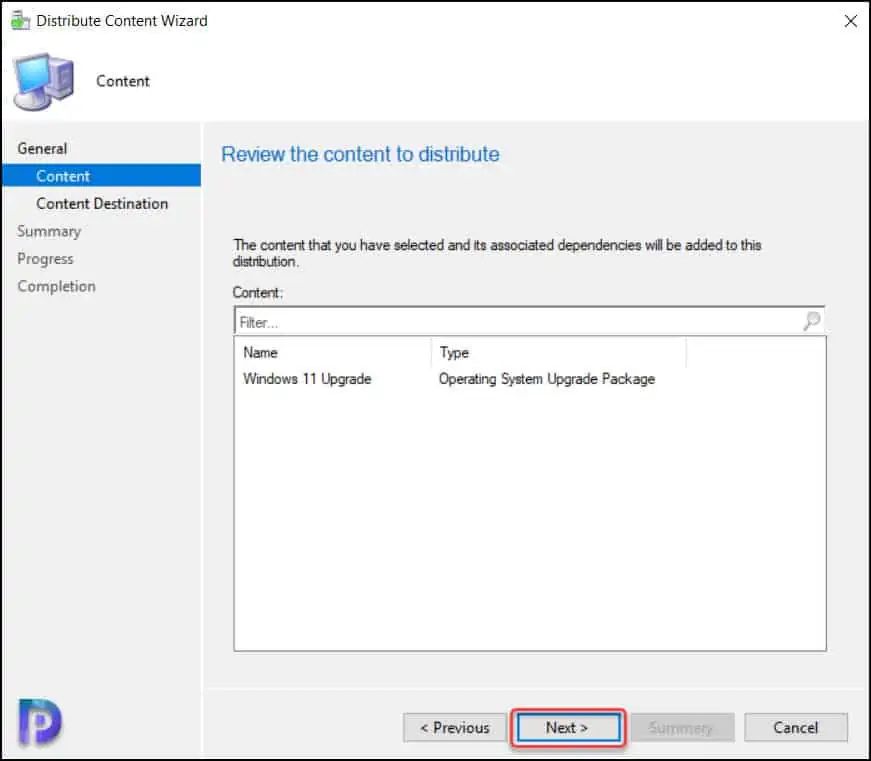Screen dimensions: 871x761
Task: Click the Review the content to distribute heading
Action: 361,154
